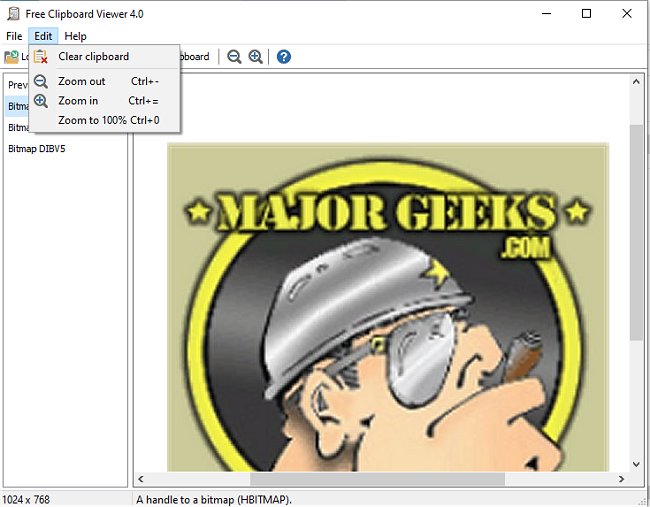Click the vertical scrollbar down arrow

tap(636, 464)
